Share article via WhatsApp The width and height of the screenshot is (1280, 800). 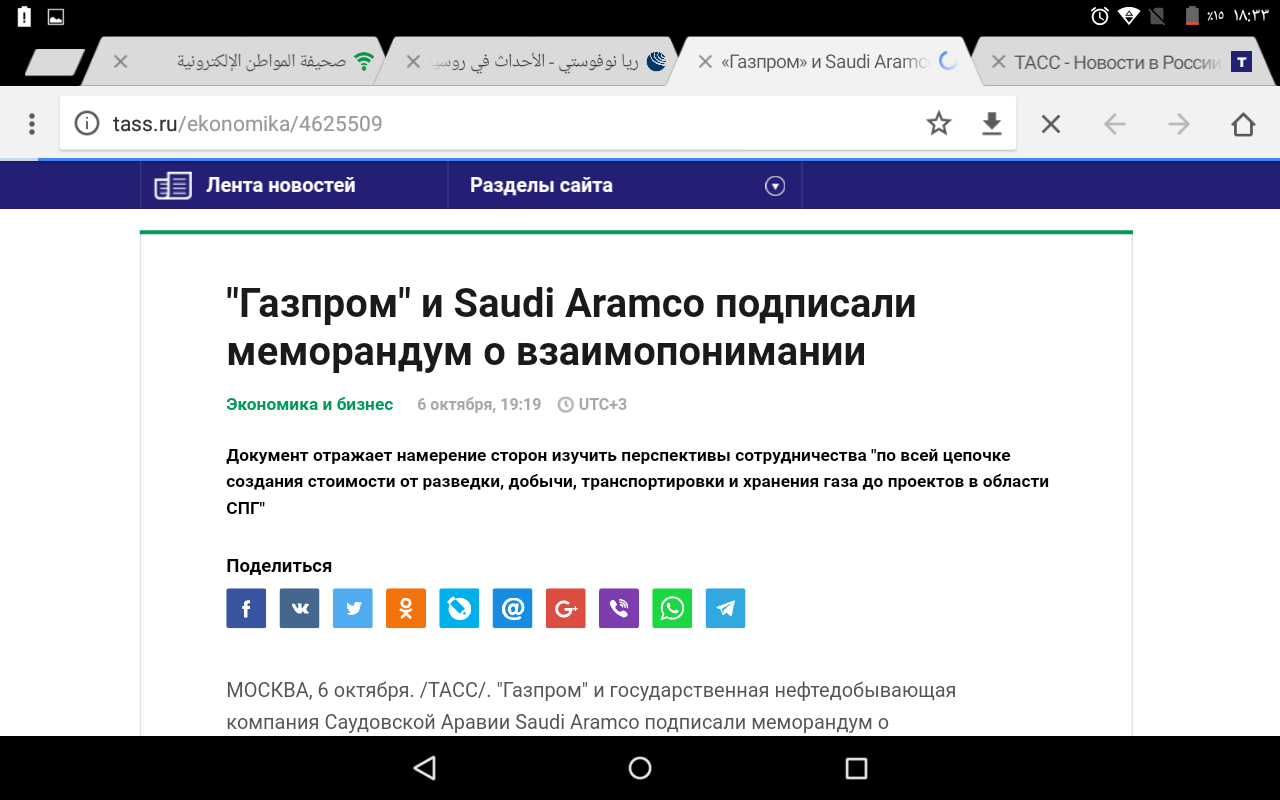pos(672,608)
